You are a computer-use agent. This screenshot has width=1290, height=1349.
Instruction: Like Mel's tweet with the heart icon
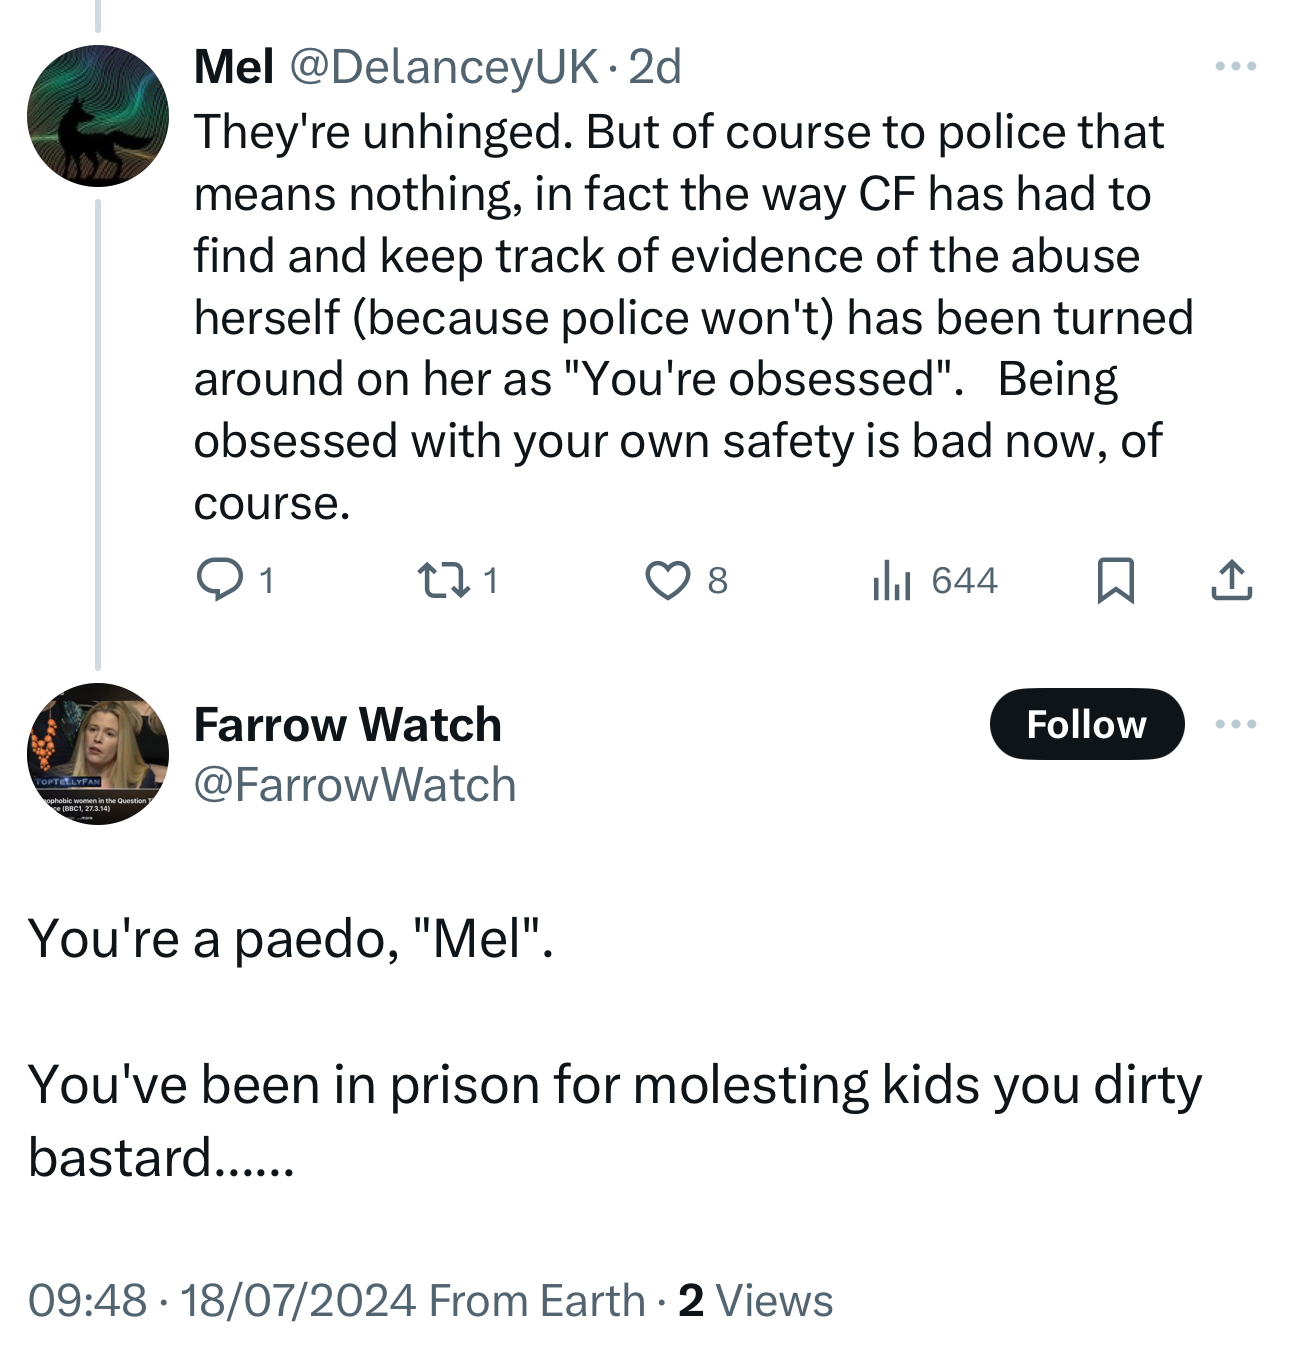point(667,580)
